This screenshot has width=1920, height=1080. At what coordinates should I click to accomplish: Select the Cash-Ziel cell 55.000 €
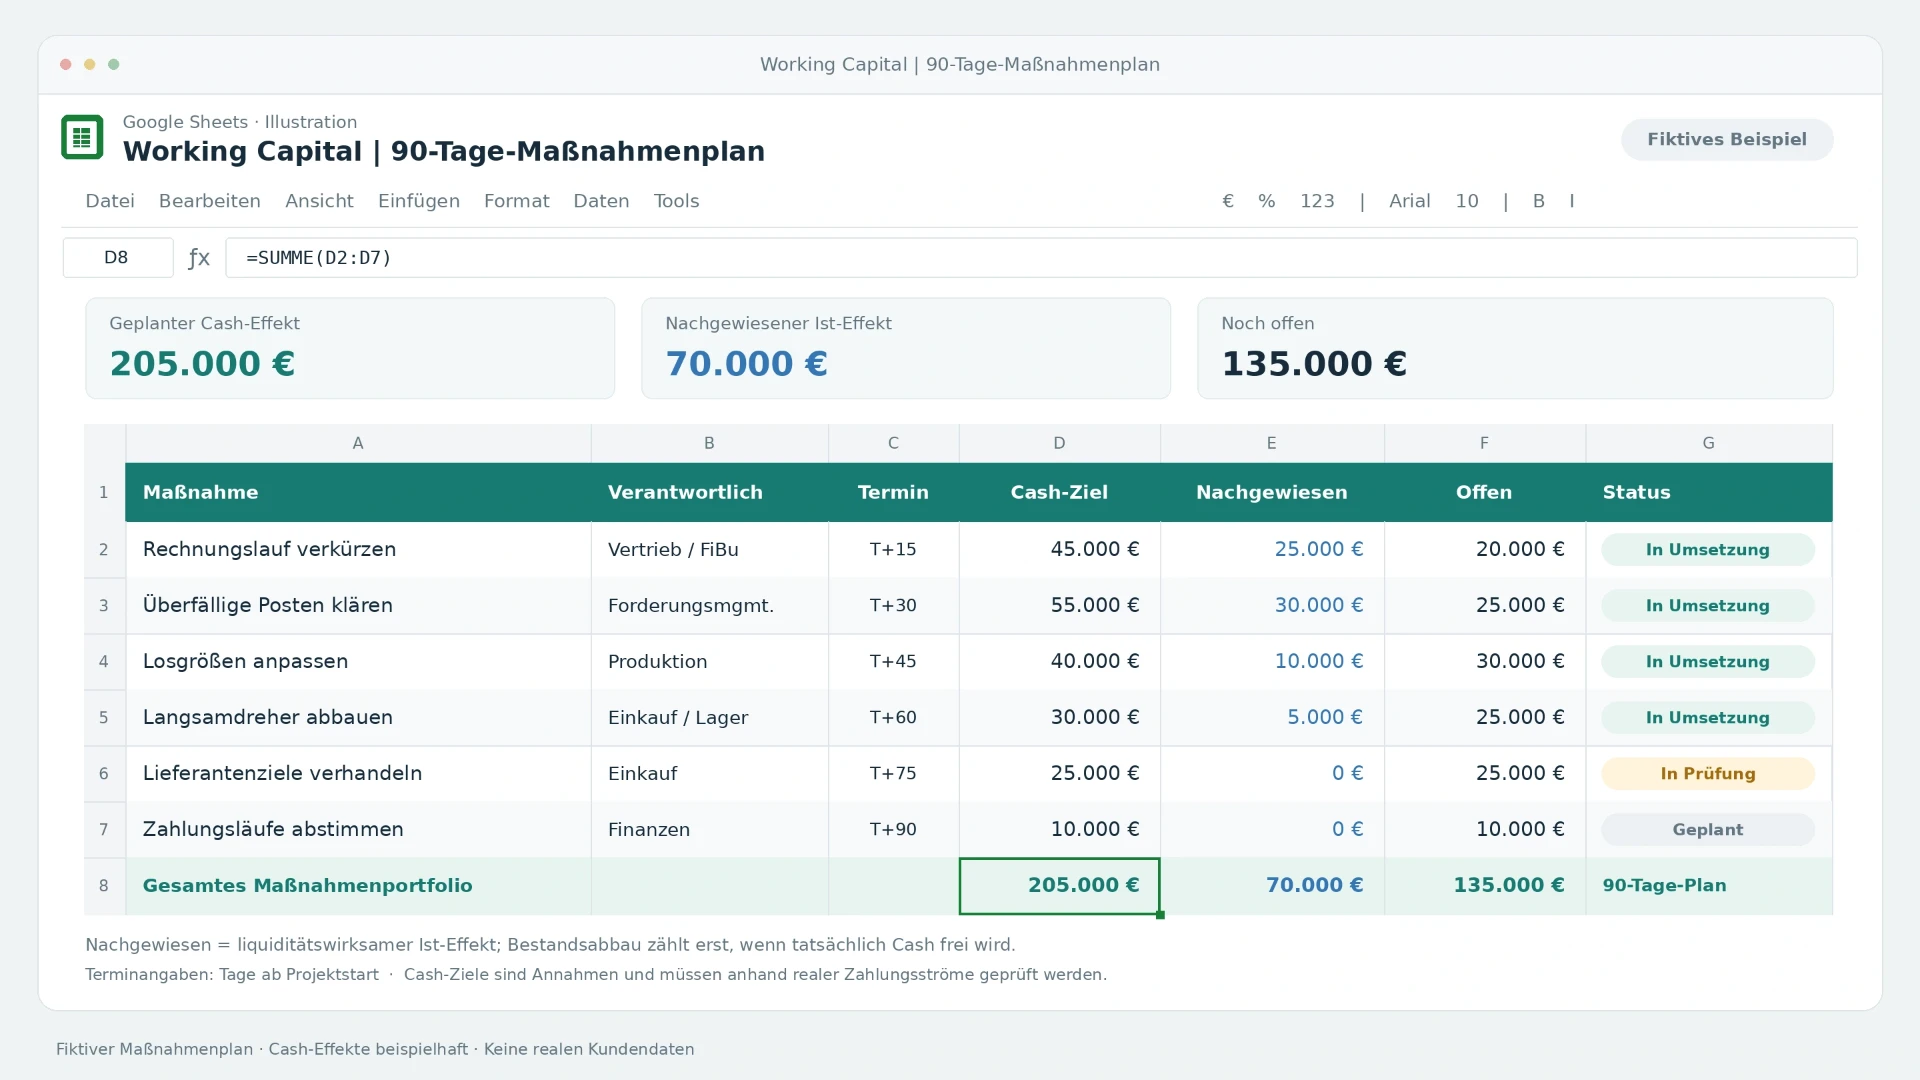1059,605
